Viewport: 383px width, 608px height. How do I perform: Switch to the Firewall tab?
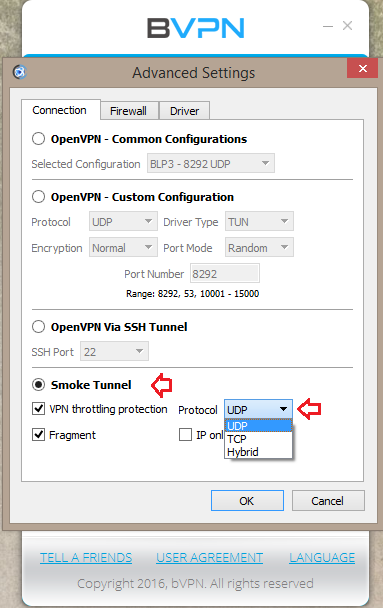(x=129, y=111)
